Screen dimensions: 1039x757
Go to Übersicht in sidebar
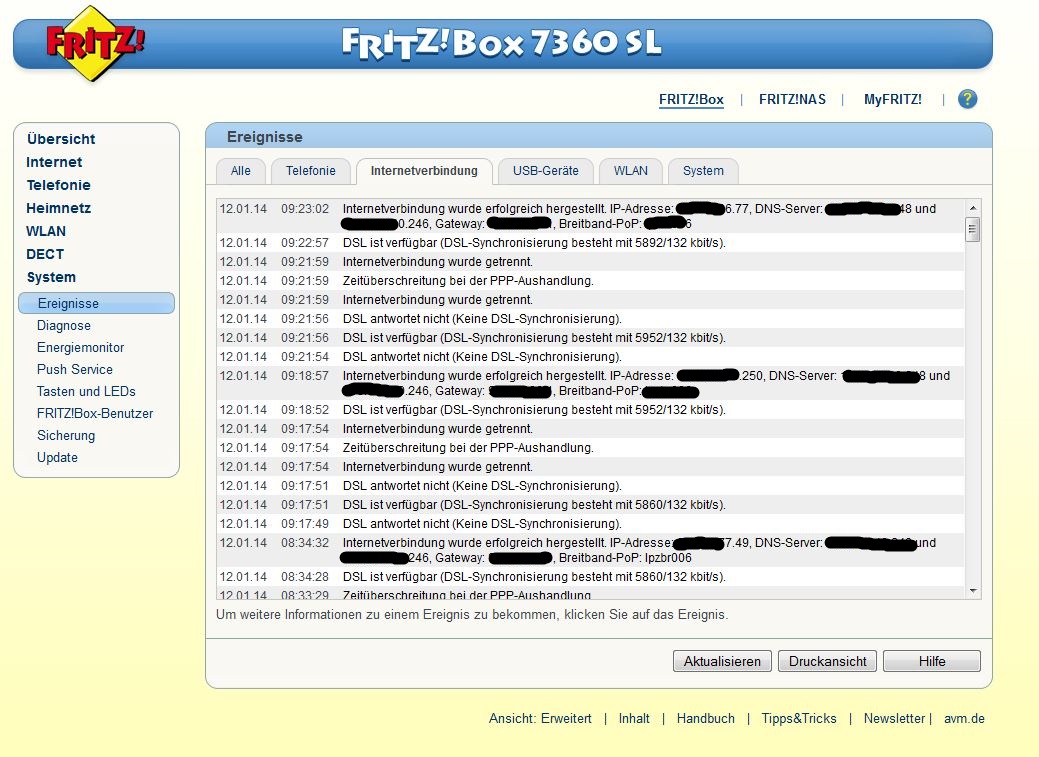[x=61, y=139]
